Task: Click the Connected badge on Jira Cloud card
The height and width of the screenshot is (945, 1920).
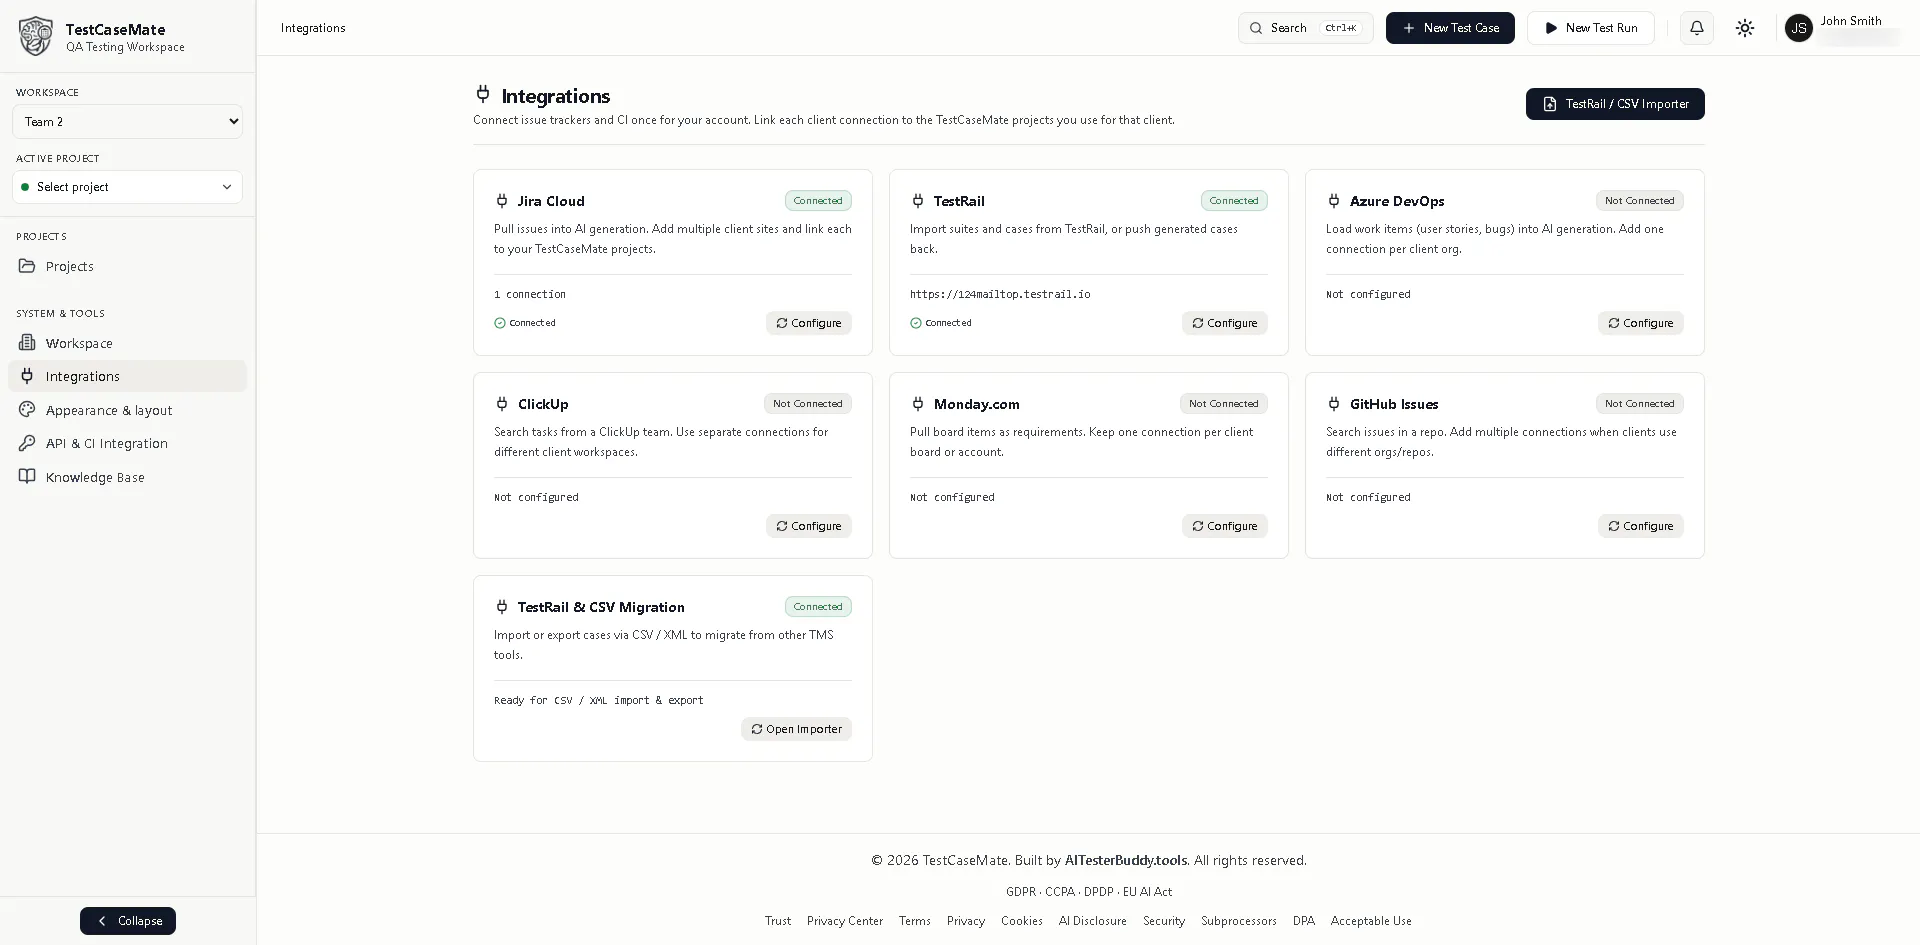Action: tap(818, 201)
